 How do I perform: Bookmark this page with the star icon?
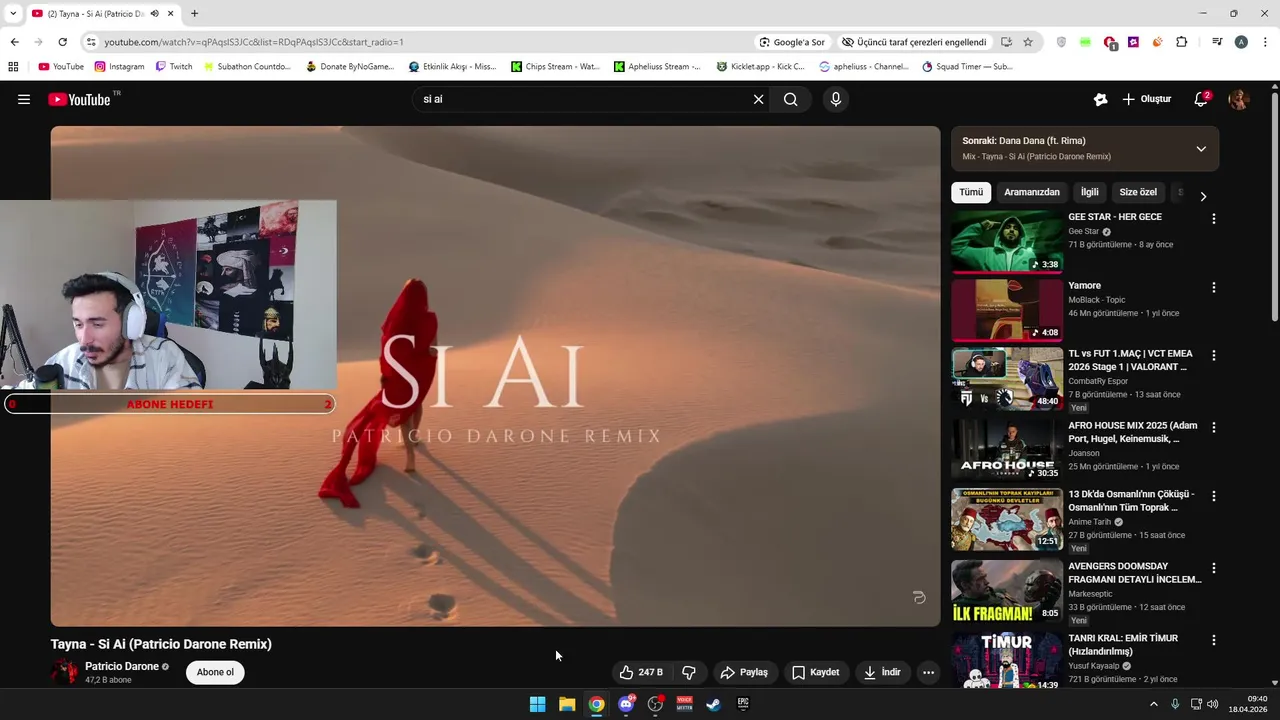click(x=1028, y=42)
